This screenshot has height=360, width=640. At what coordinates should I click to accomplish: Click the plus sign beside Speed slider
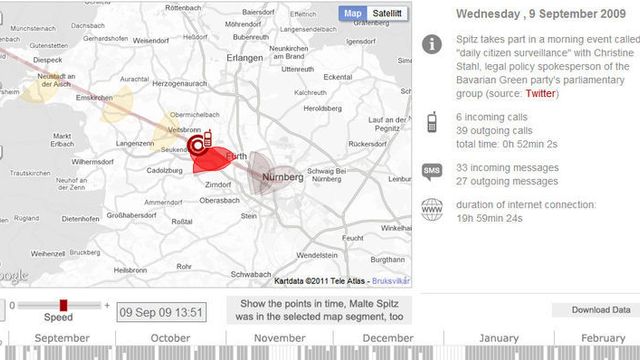pyautogui.click(x=107, y=305)
